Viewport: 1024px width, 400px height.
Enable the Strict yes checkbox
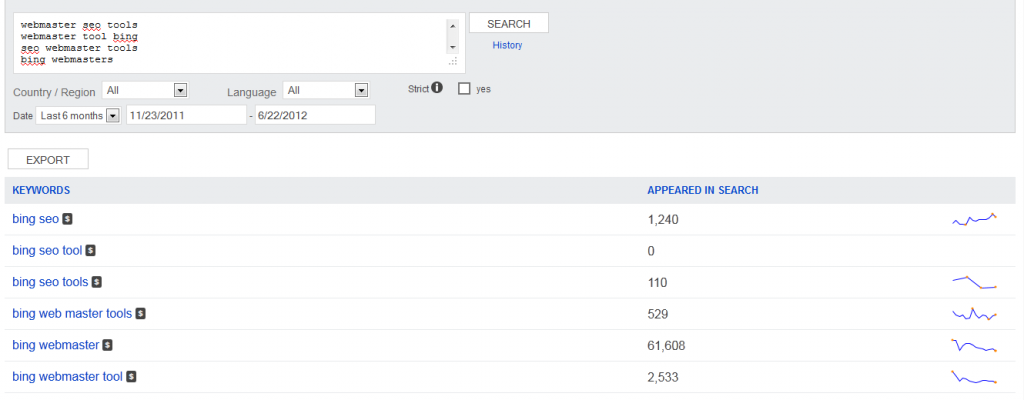464,89
